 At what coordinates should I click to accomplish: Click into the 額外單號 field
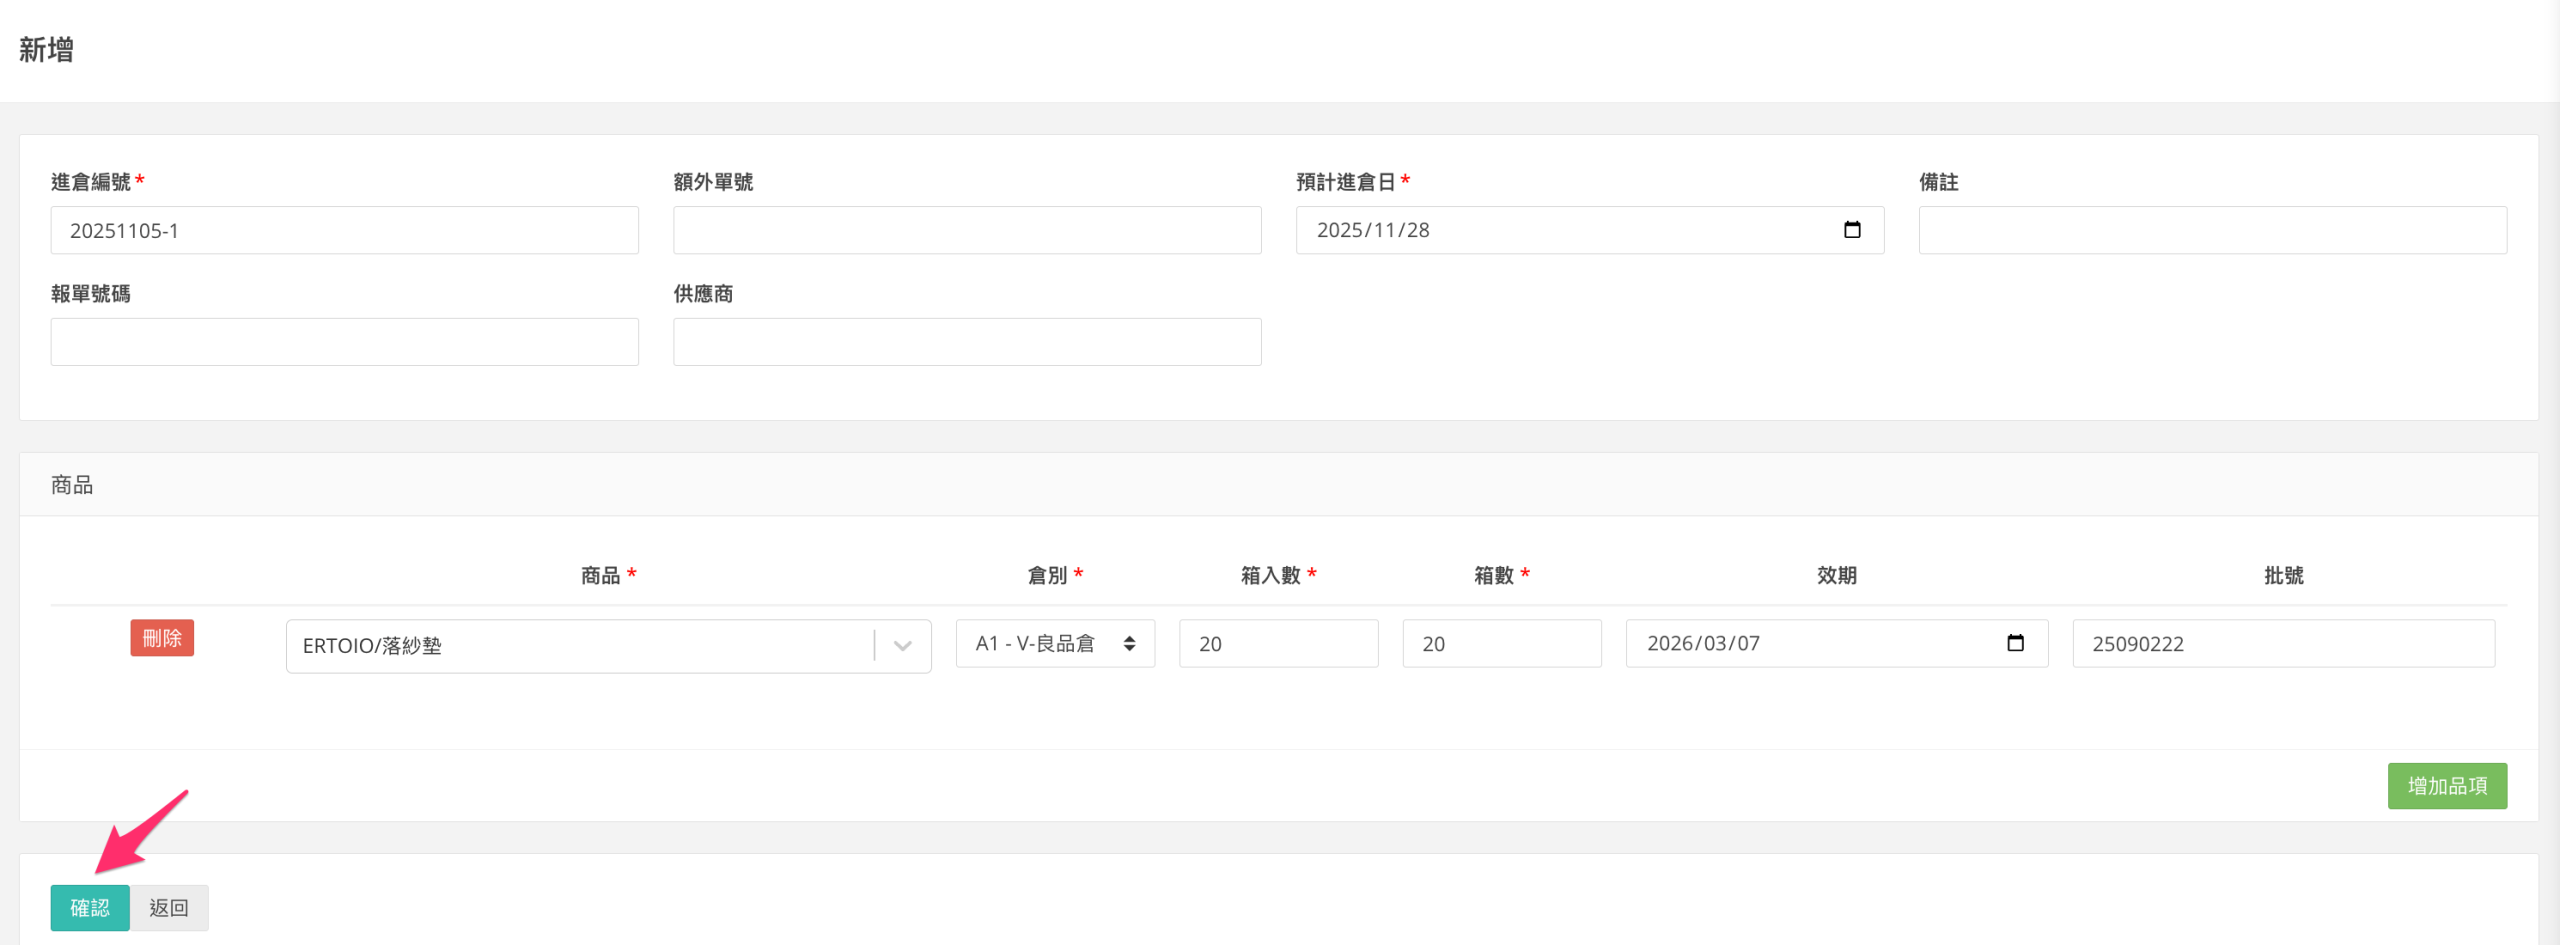966,230
